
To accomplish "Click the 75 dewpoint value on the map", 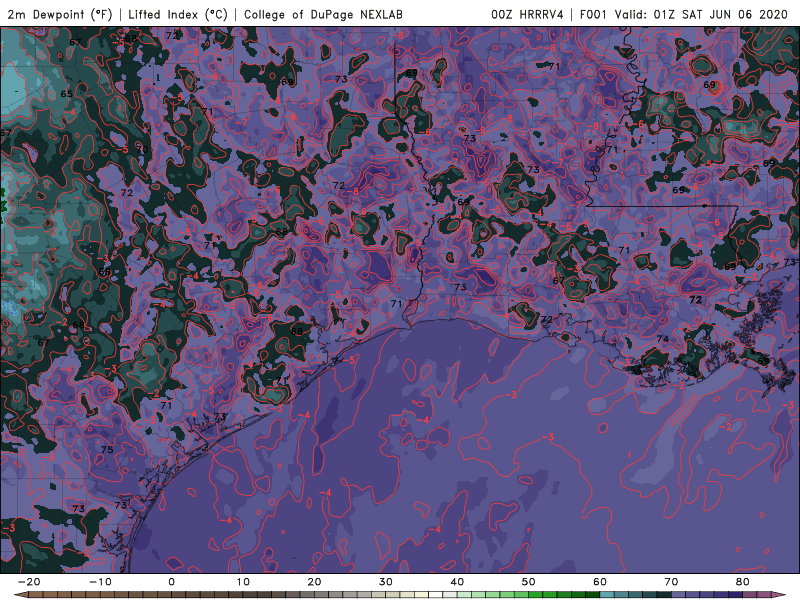I will point(107,449).
